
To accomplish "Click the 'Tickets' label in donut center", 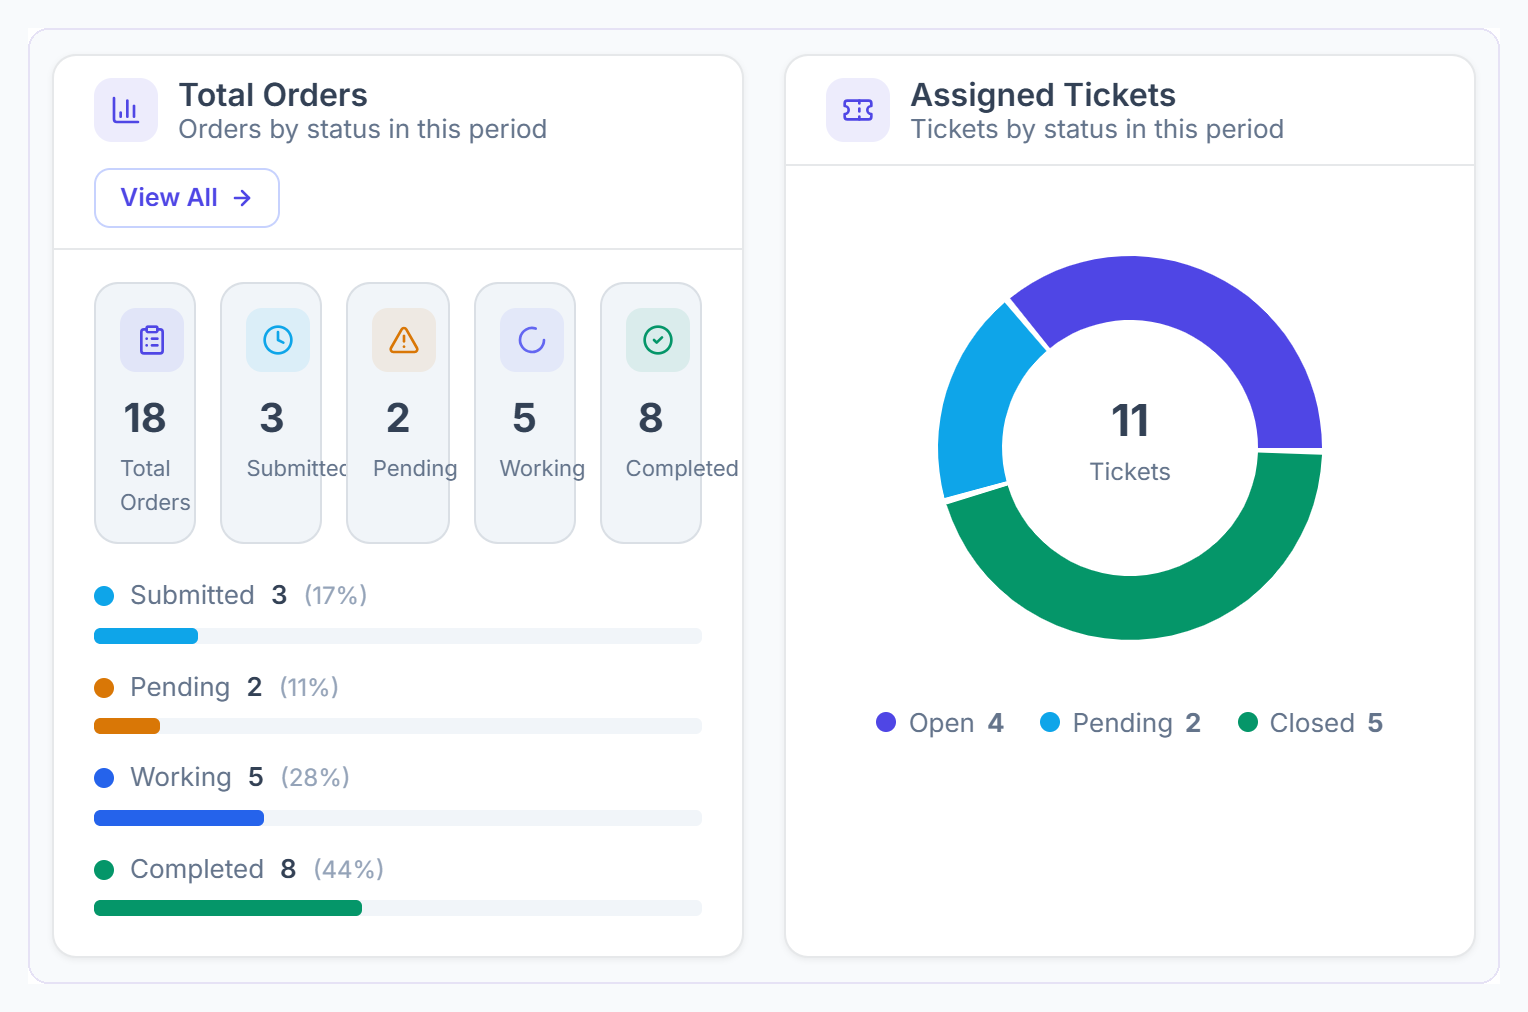I will pos(1130,472).
